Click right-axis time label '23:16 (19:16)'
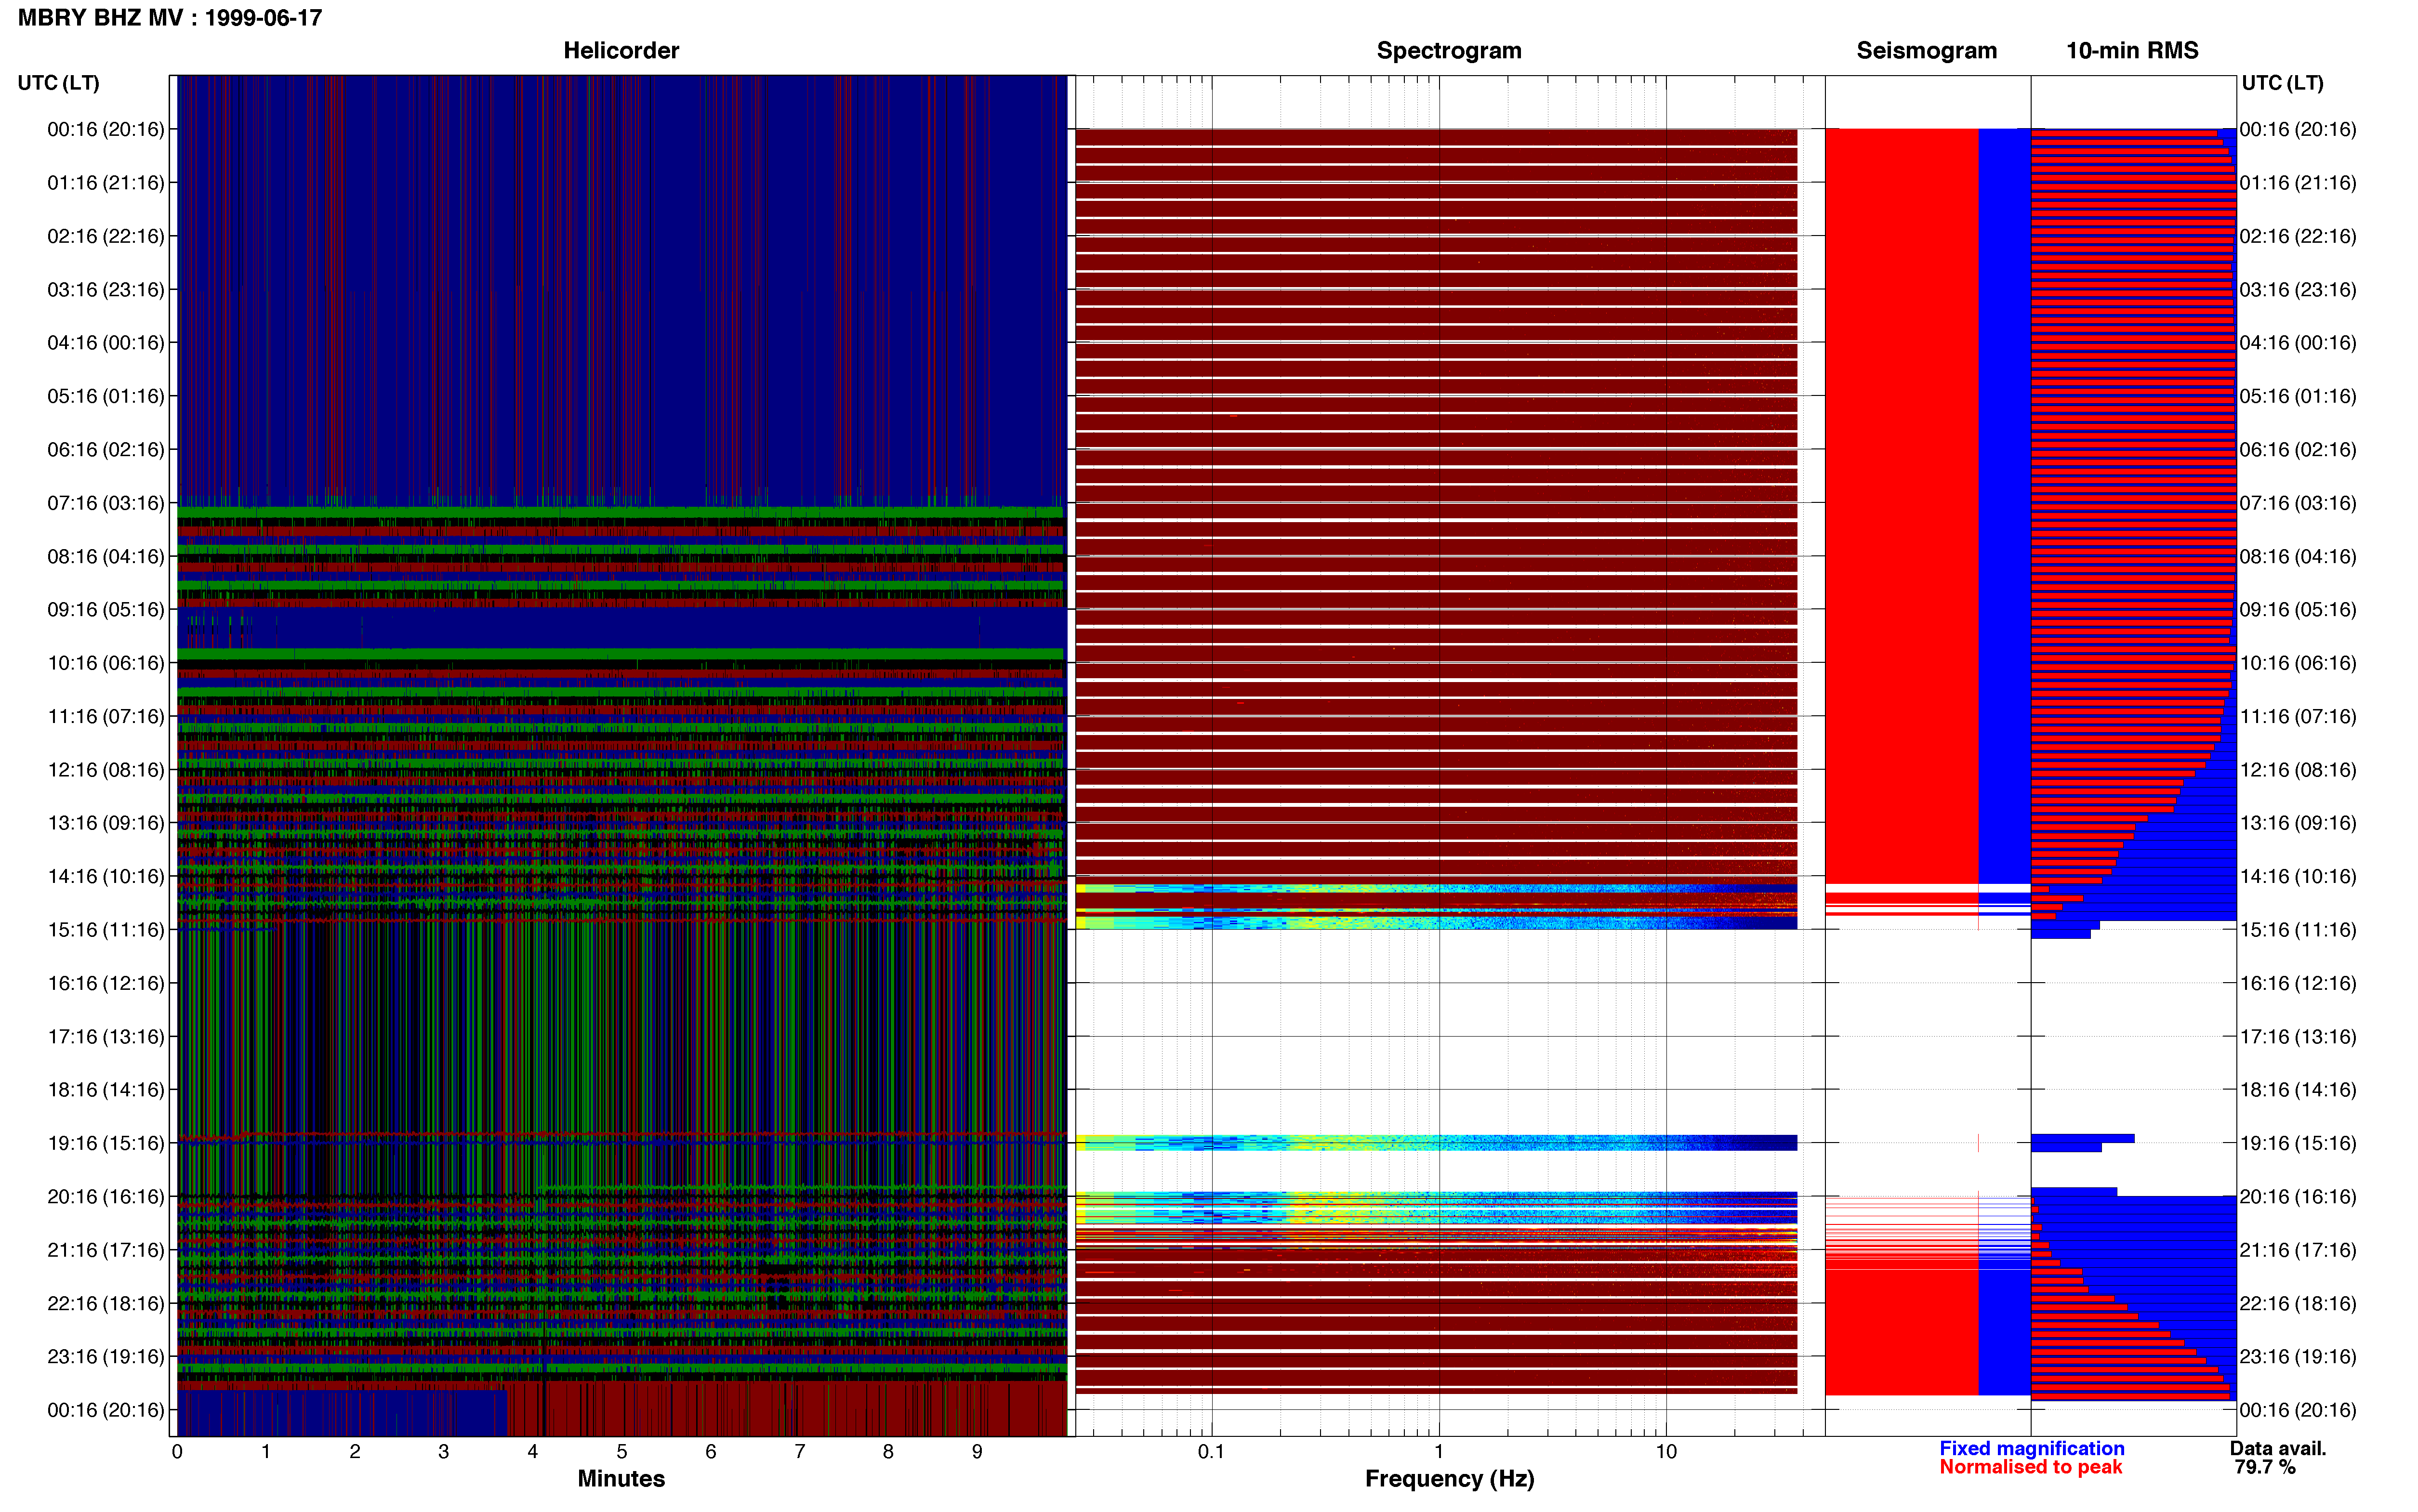The width and height of the screenshot is (2418, 1512). pyautogui.click(x=2298, y=1357)
